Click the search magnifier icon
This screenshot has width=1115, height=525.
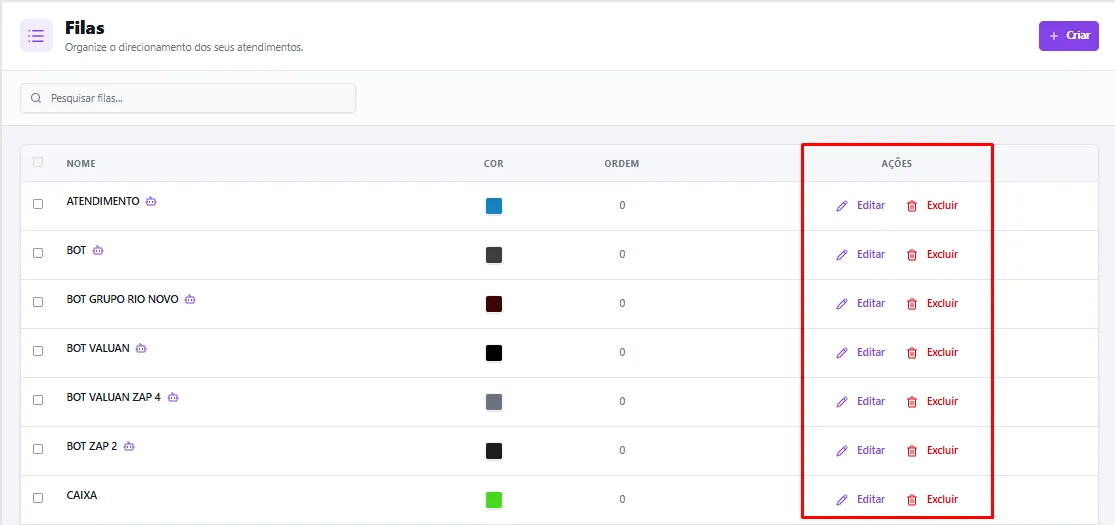click(x=36, y=98)
